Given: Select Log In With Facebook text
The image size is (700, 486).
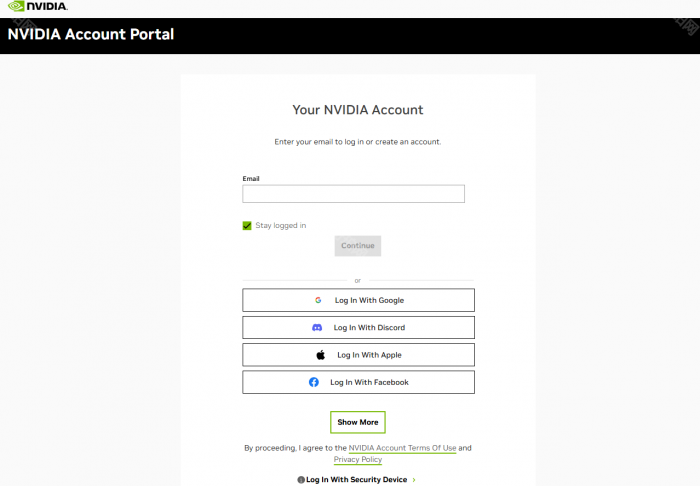Looking at the screenshot, I should point(369,382).
